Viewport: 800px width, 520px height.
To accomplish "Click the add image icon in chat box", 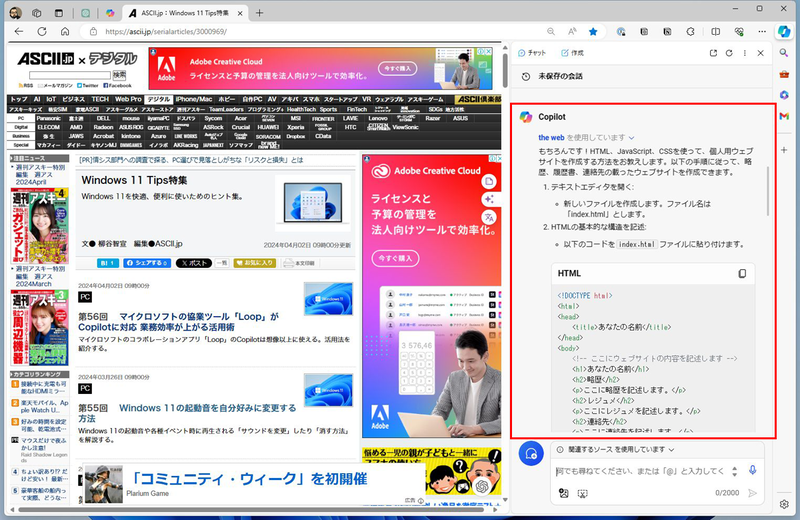I will coord(564,492).
